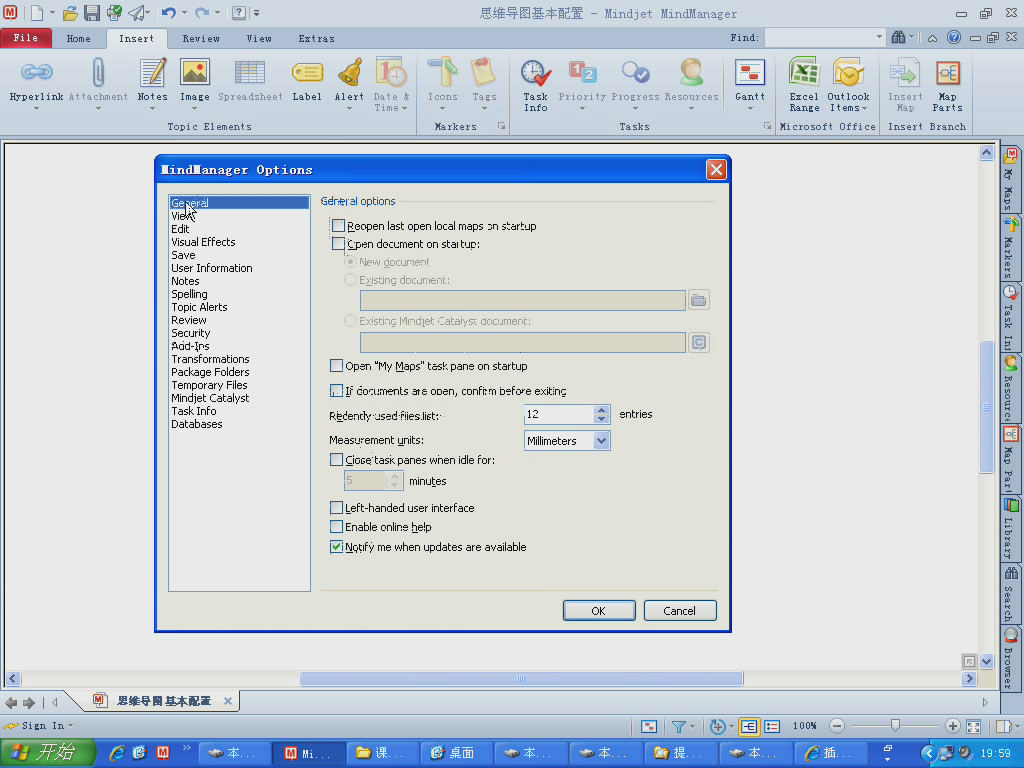Toggle Open My Maps task pane on startup
Screen dimensions: 1024x768
point(336,366)
